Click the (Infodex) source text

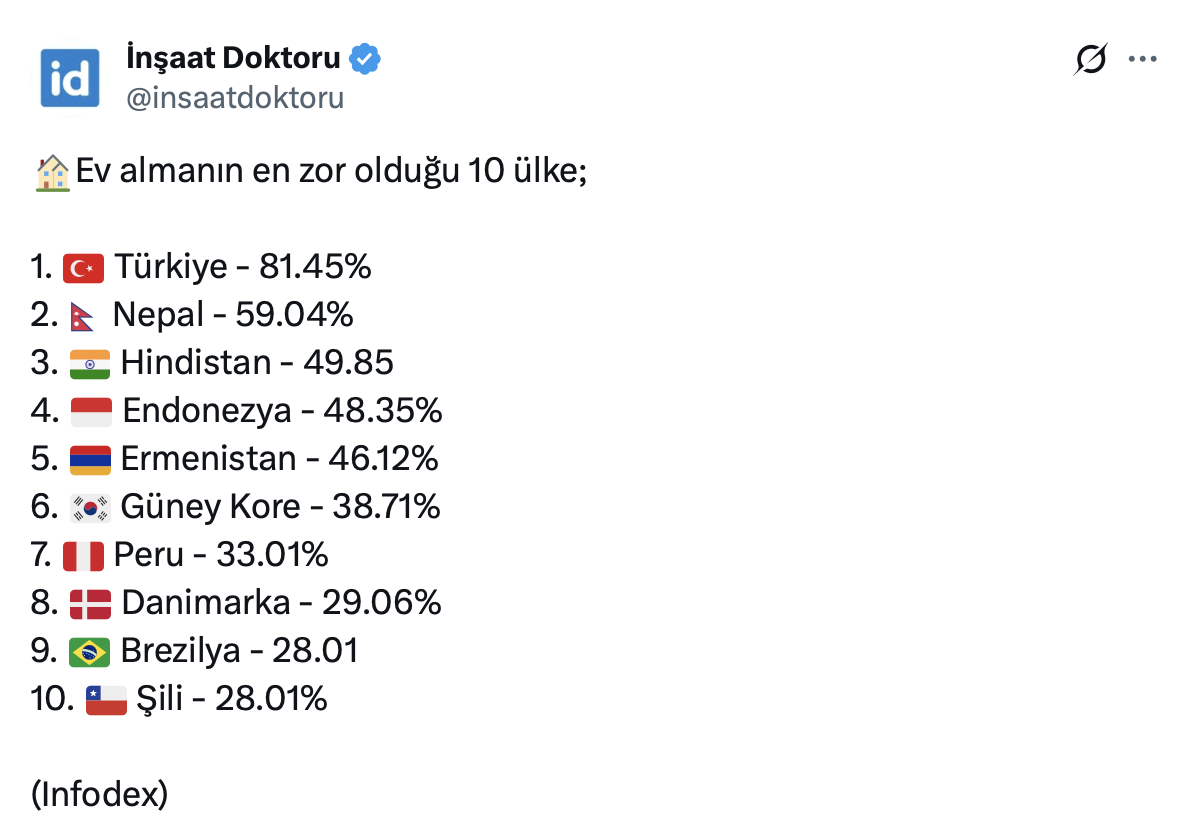pos(100,794)
